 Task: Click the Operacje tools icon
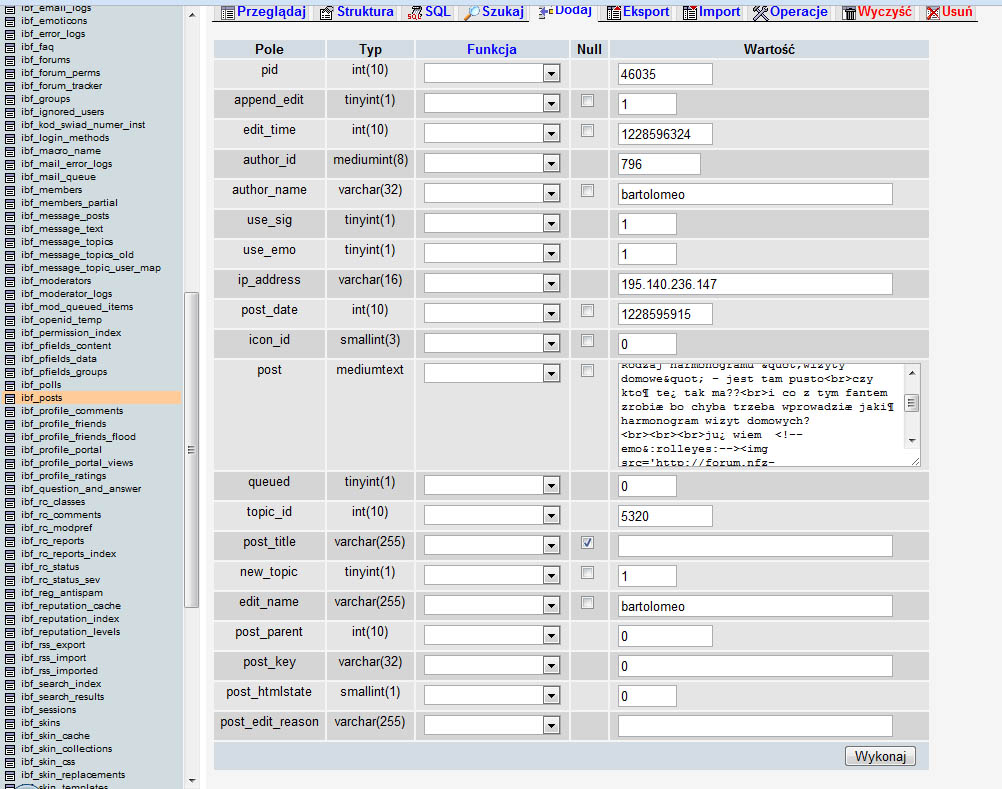760,13
